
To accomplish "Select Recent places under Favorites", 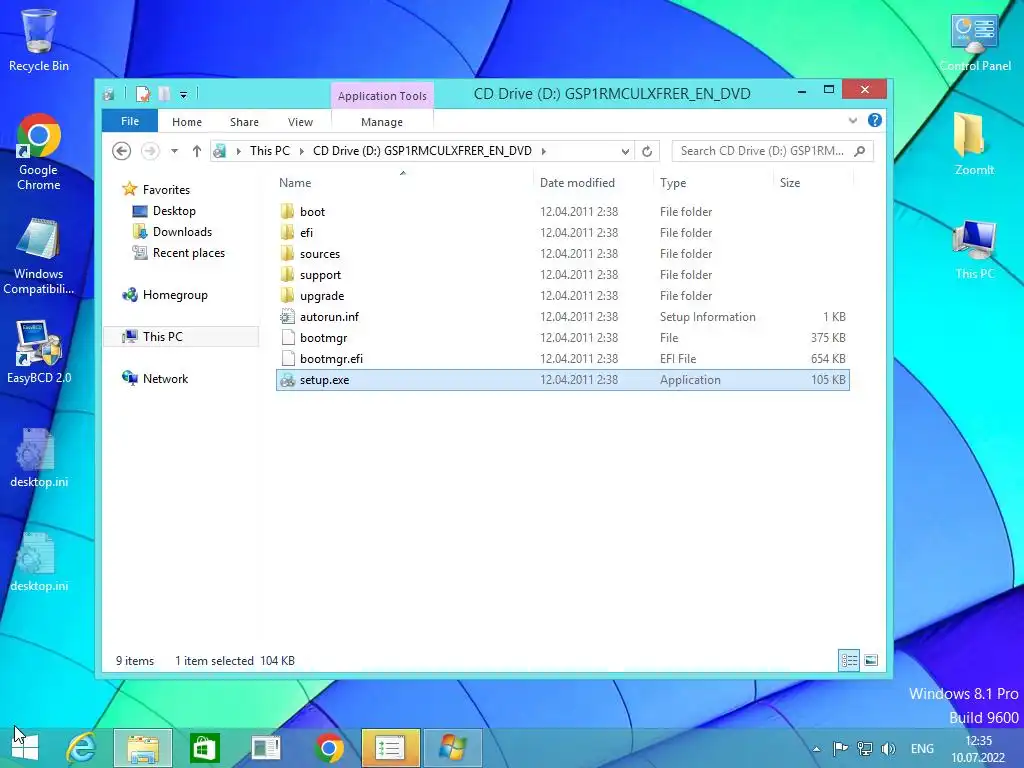I will coord(188,253).
